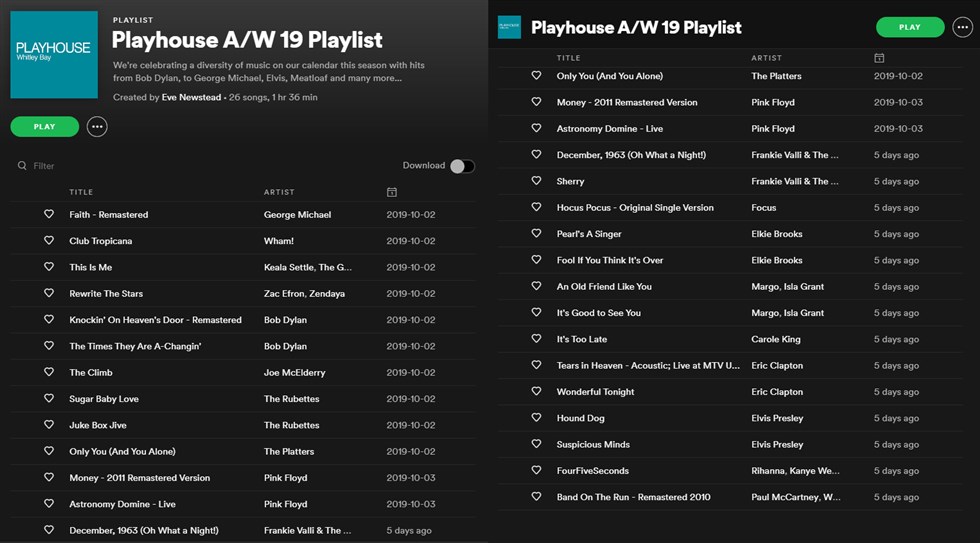
Task: Open more options menu in right panel header
Action: coord(962,27)
